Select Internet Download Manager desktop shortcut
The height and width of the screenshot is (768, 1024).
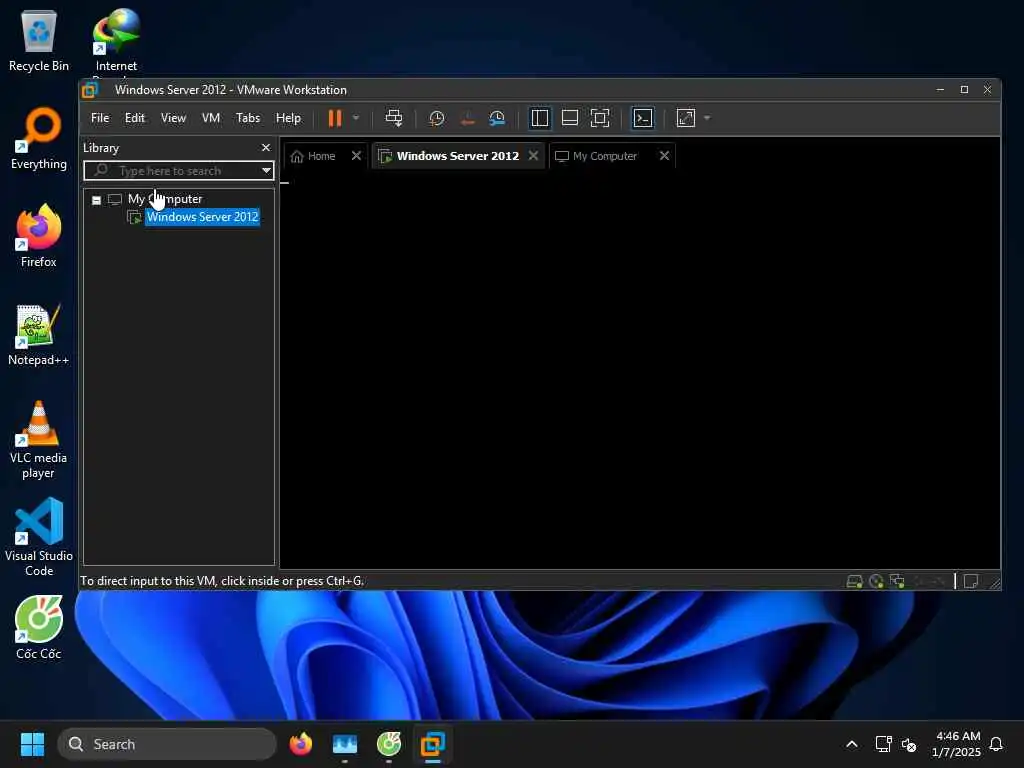pos(116,41)
